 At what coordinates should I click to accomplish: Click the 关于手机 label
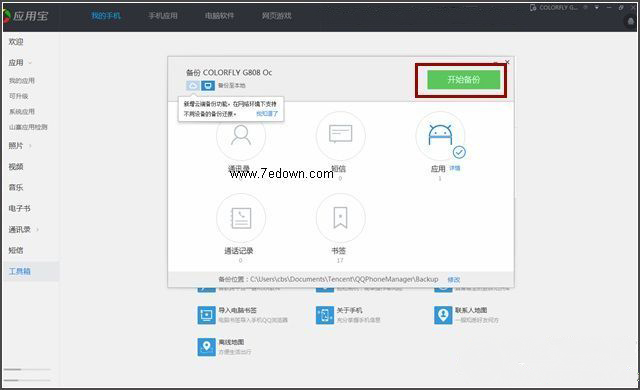point(349,310)
